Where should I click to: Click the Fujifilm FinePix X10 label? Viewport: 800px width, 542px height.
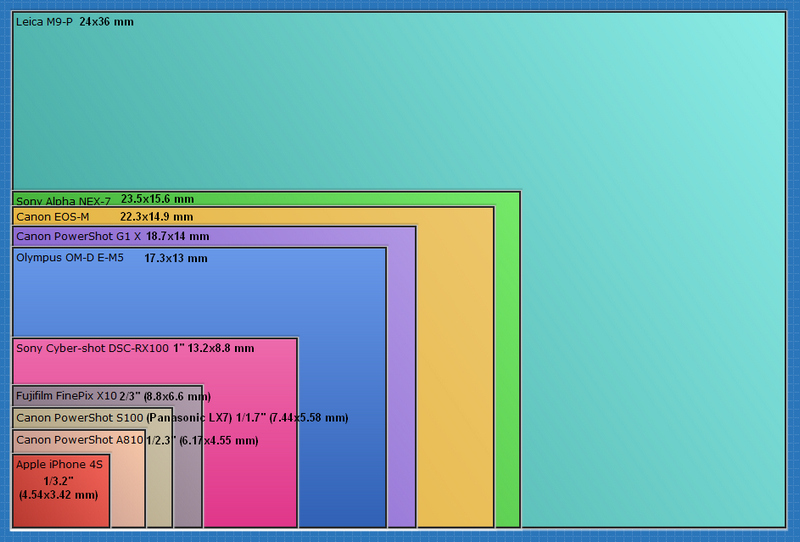coord(66,396)
